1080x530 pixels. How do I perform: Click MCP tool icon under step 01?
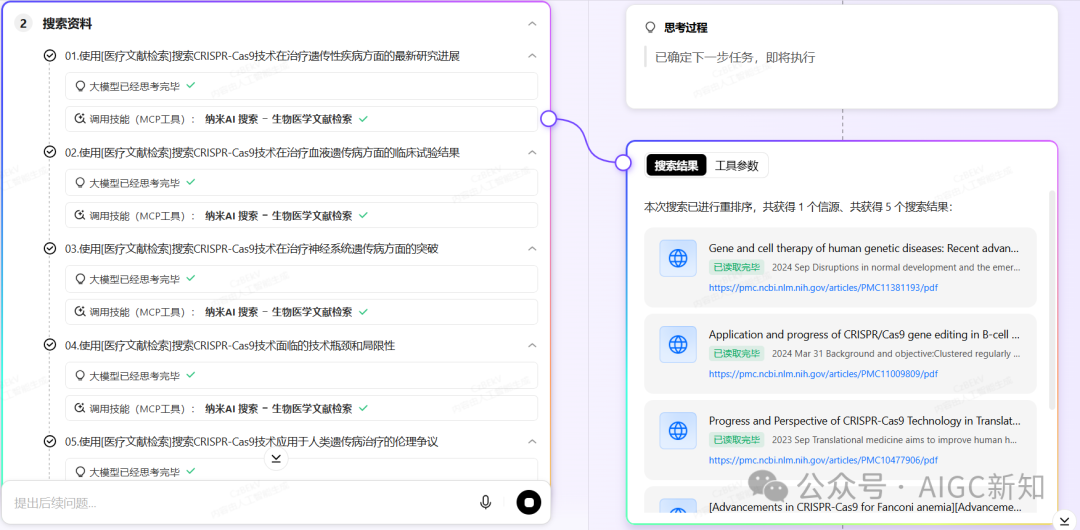click(x=79, y=119)
